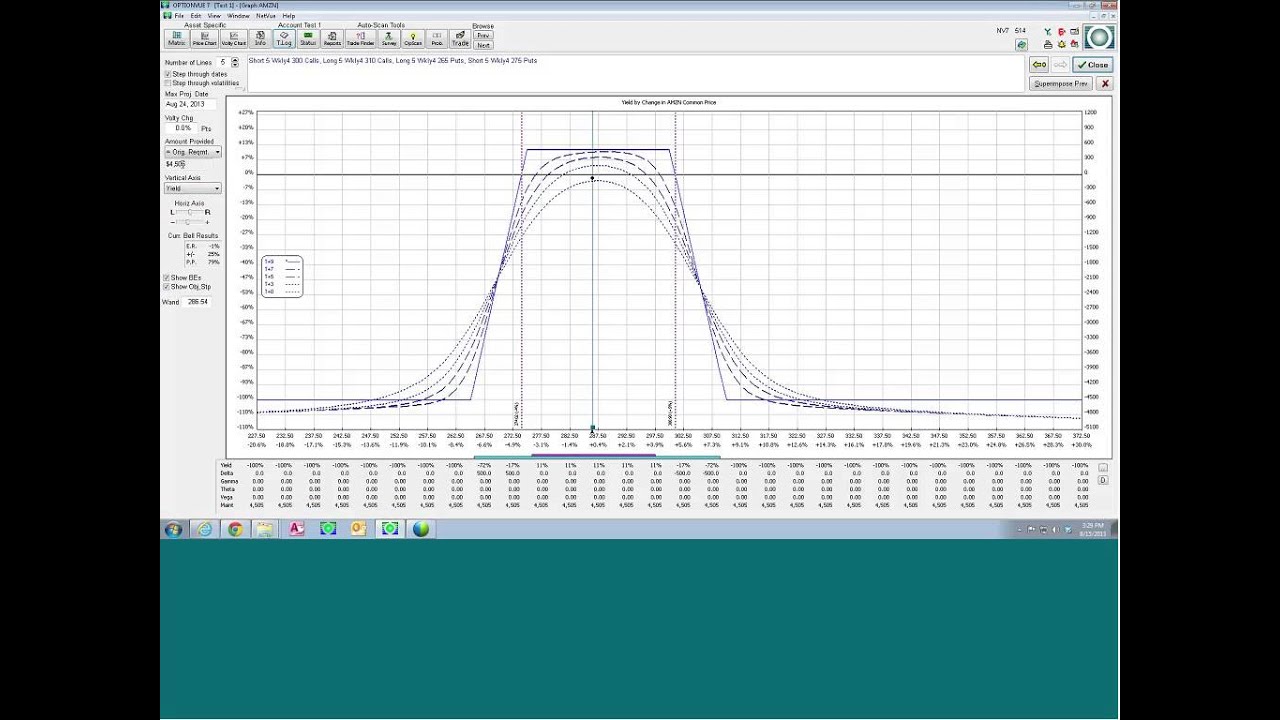The image size is (1280, 720).
Task: Open the Volty Chart tool
Action: [233, 39]
